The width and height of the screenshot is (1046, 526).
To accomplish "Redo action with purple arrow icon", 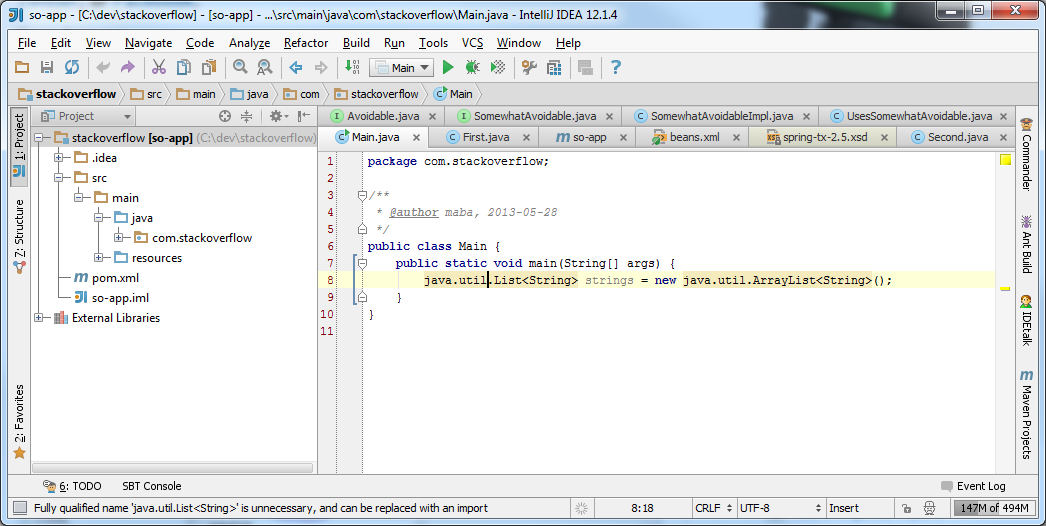I will click(x=127, y=67).
